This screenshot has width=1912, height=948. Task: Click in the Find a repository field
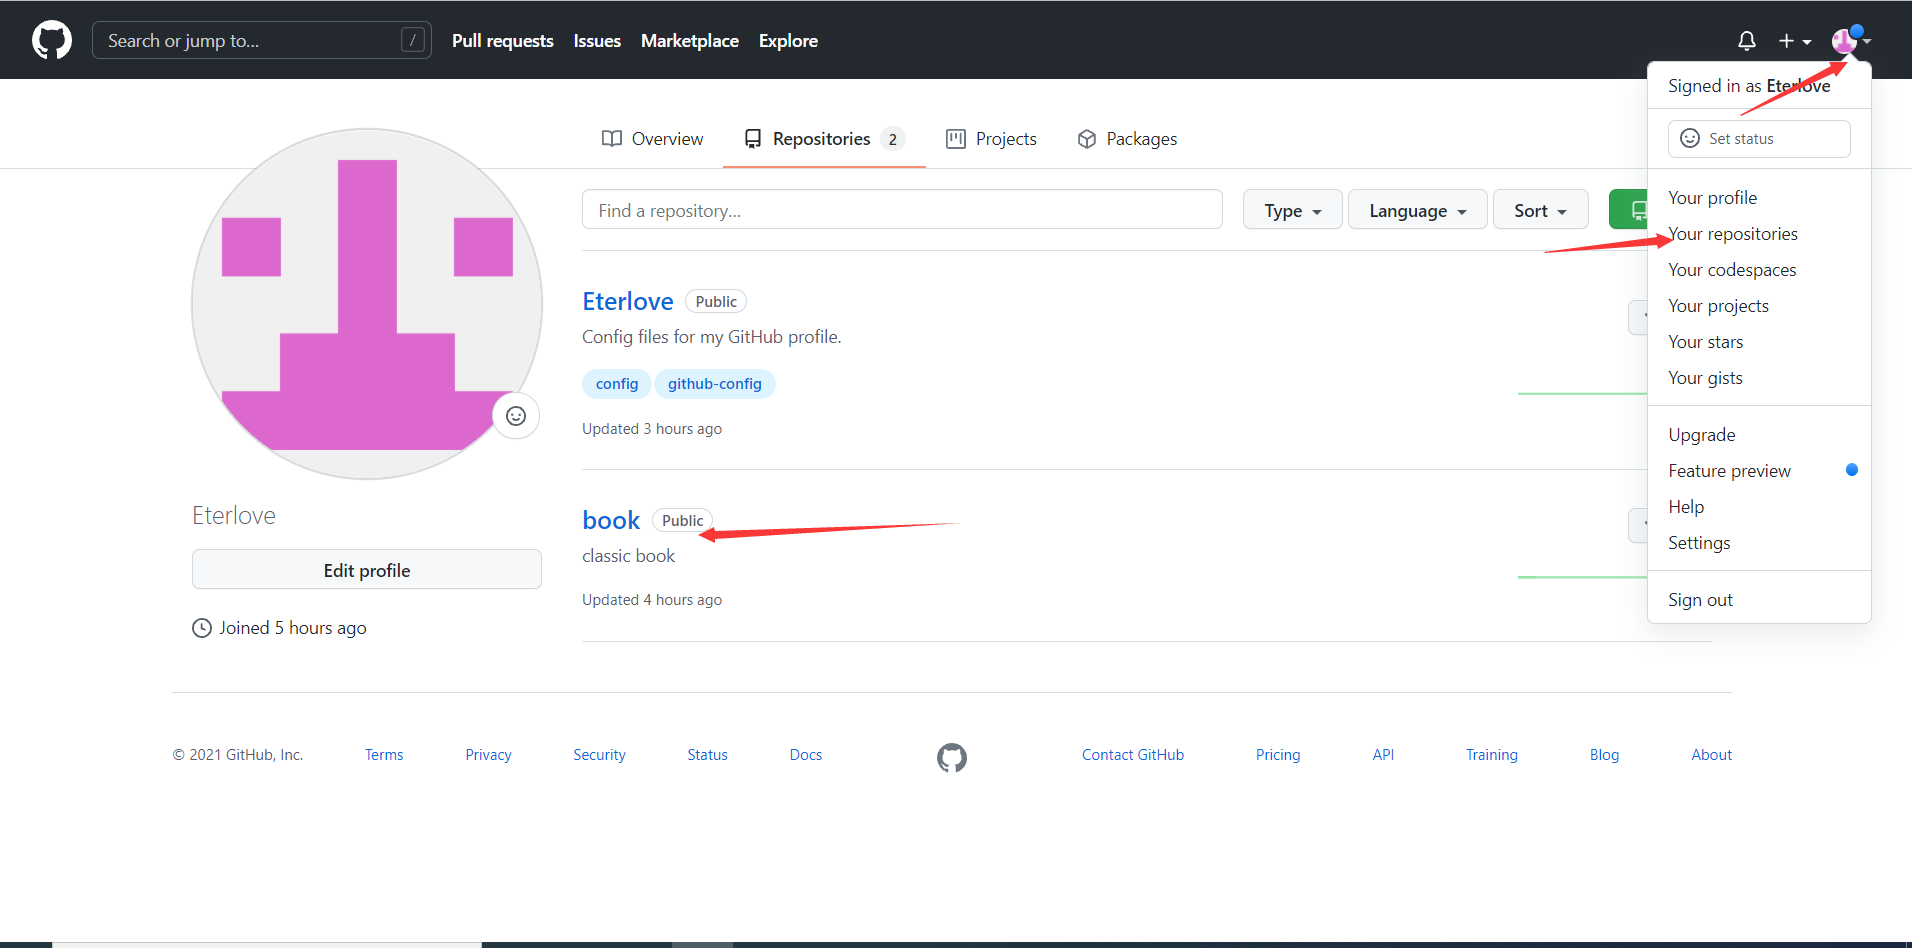click(902, 210)
